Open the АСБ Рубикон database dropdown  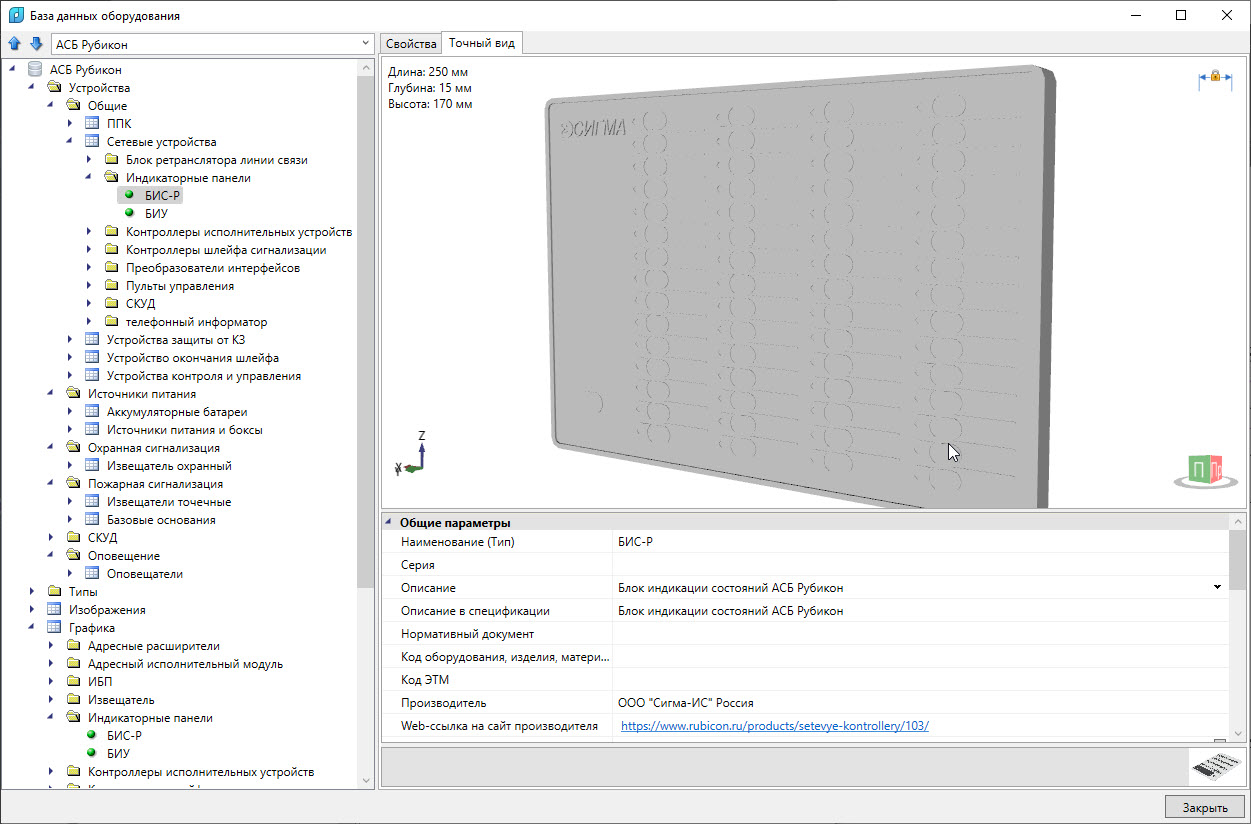(365, 44)
